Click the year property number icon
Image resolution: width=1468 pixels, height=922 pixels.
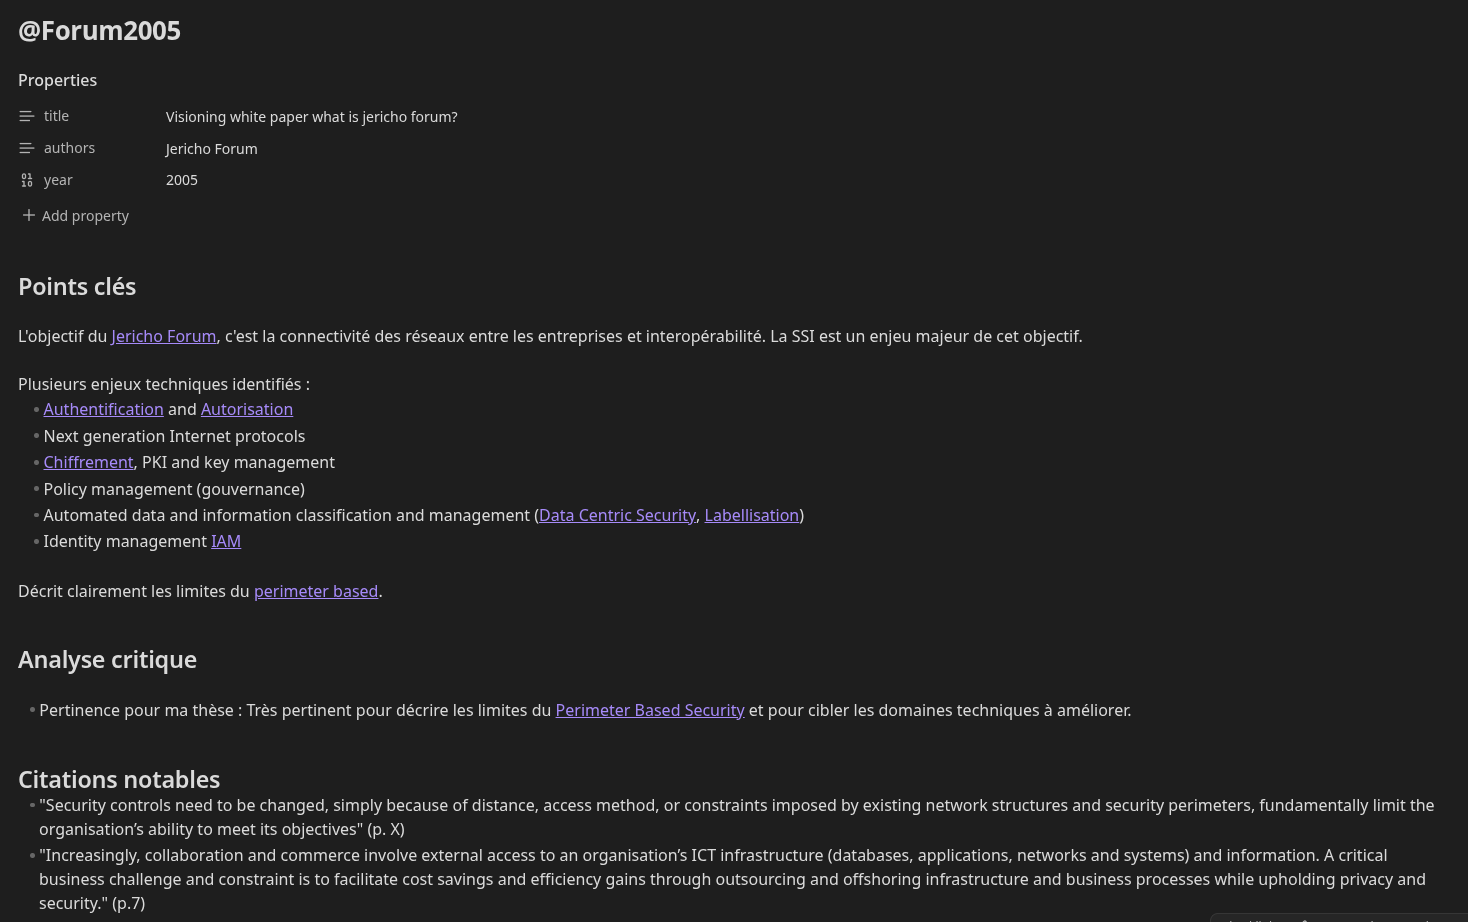(27, 181)
